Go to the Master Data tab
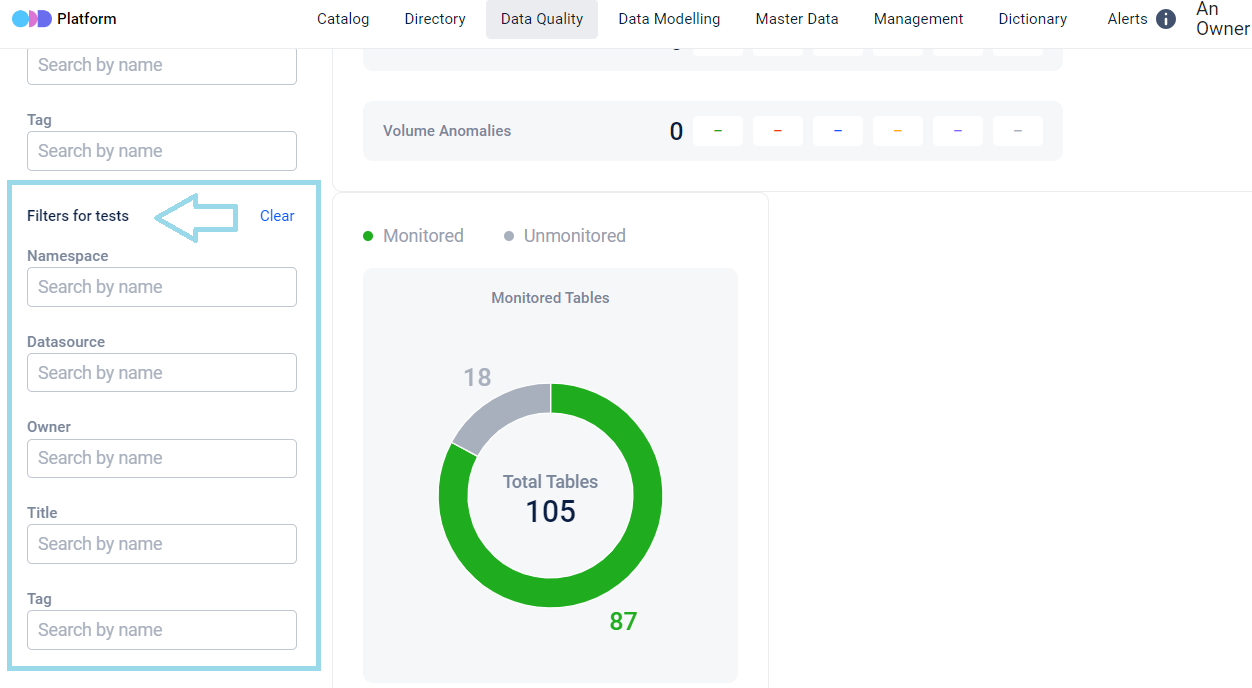The height and width of the screenshot is (688, 1252). coord(797,19)
